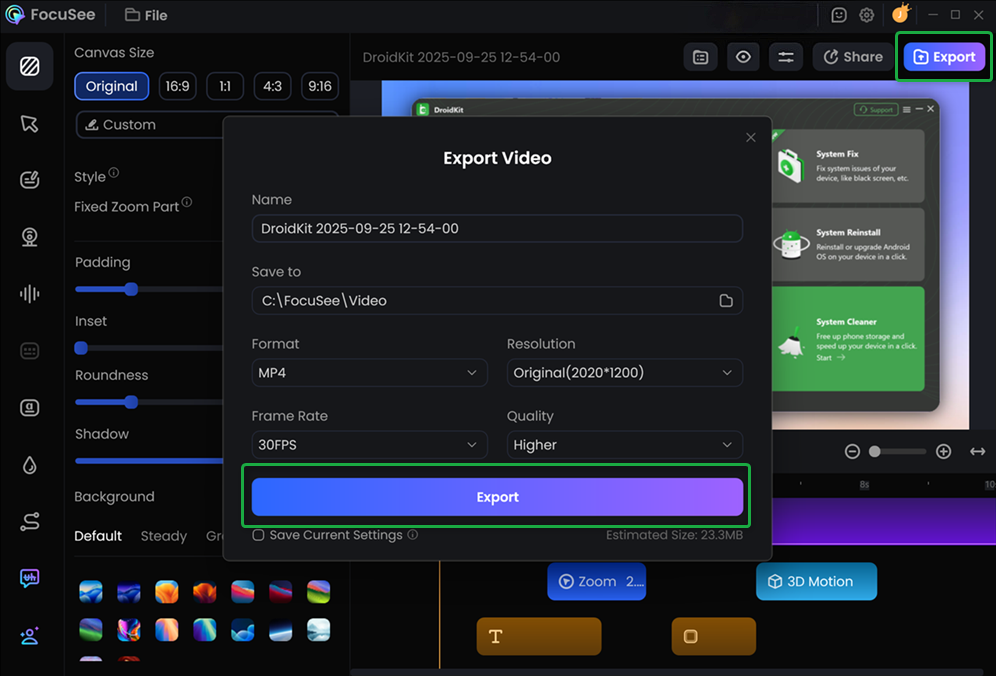Open the canvas settings sidebar icon

click(x=29, y=66)
